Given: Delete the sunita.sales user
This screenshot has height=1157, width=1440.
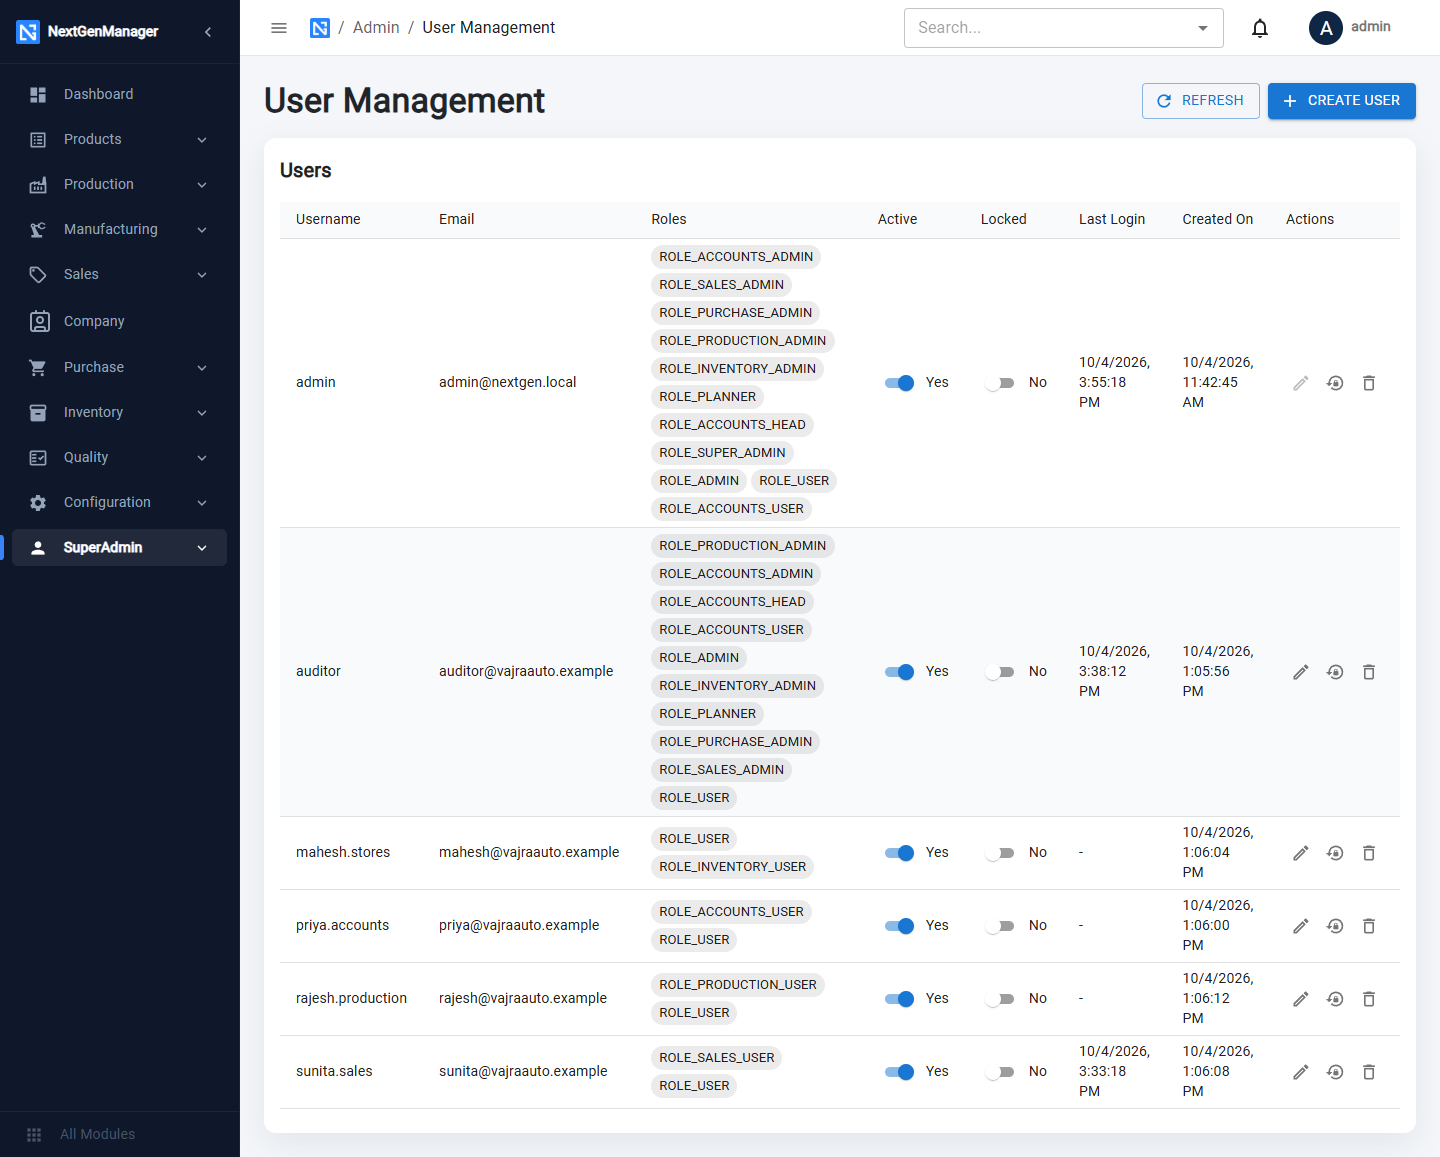Looking at the screenshot, I should tap(1369, 1072).
